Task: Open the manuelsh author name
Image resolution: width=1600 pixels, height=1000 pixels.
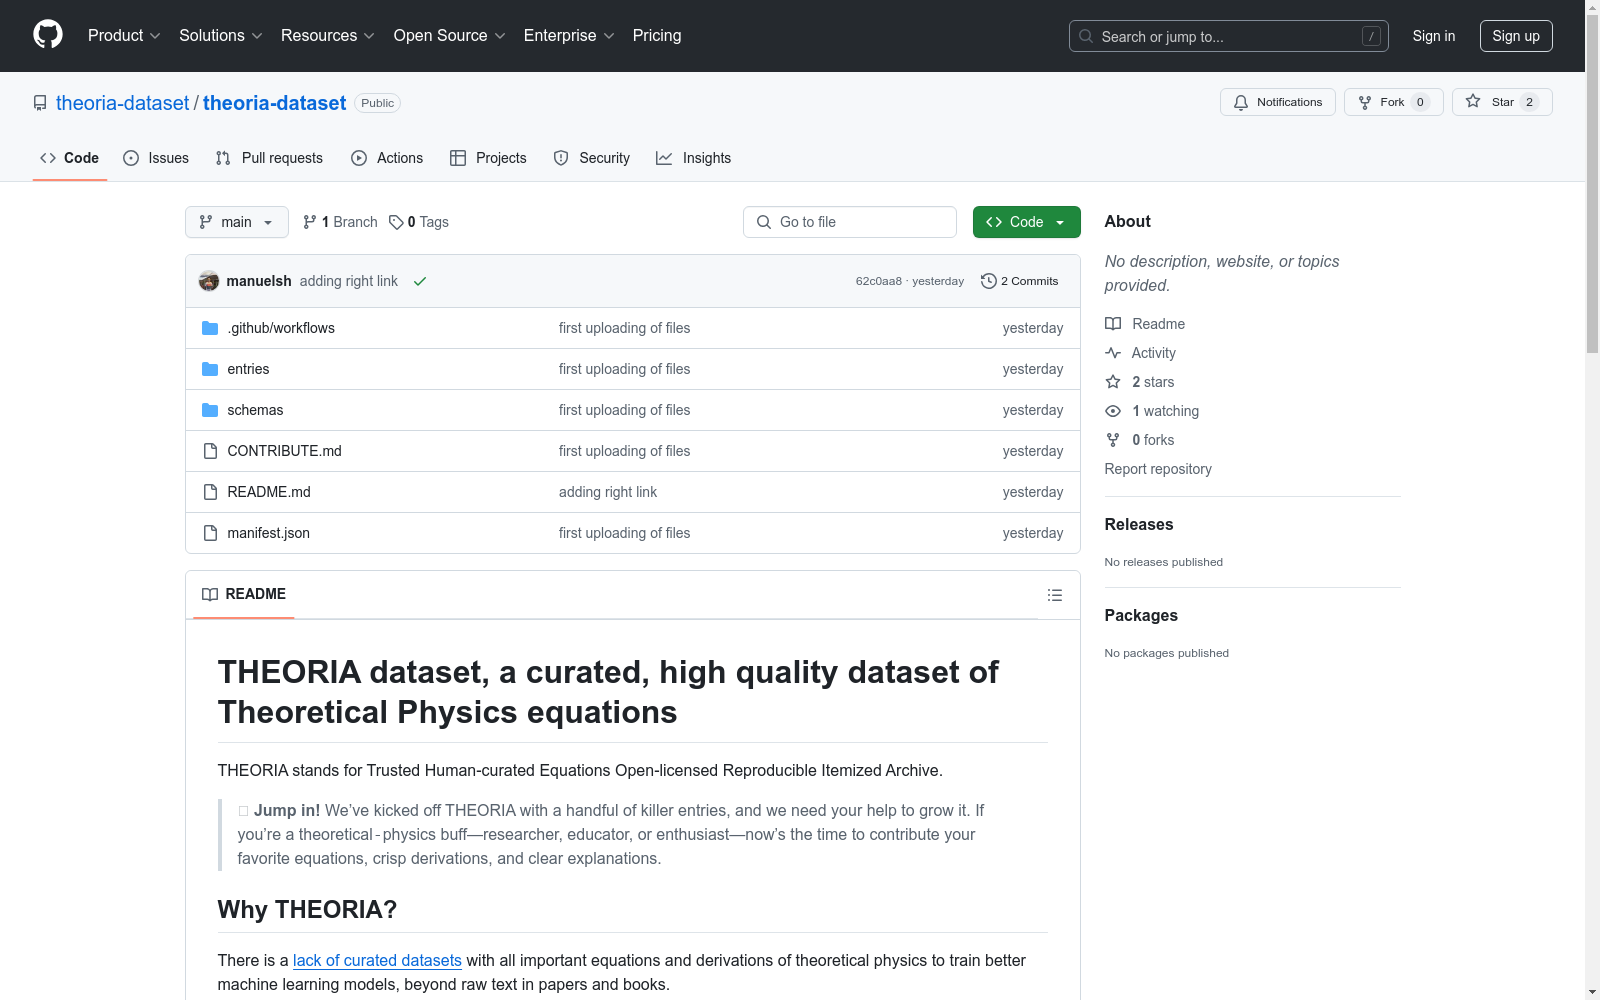Action: pos(259,281)
